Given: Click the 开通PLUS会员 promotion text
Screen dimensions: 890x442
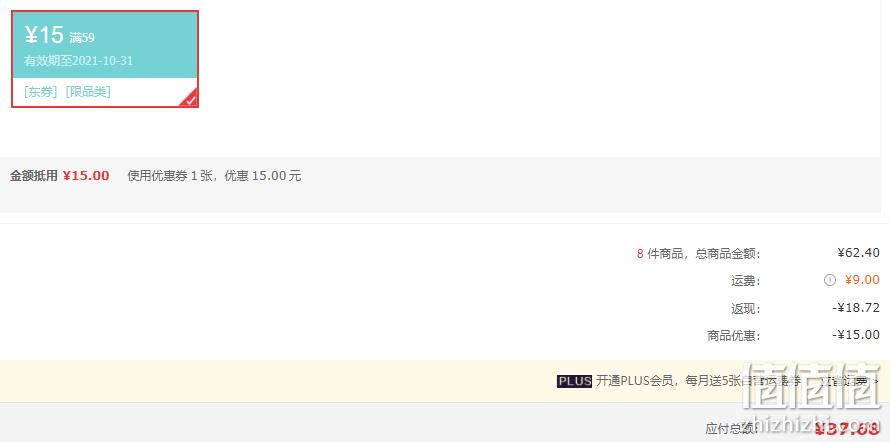Looking at the screenshot, I should pos(633,381).
